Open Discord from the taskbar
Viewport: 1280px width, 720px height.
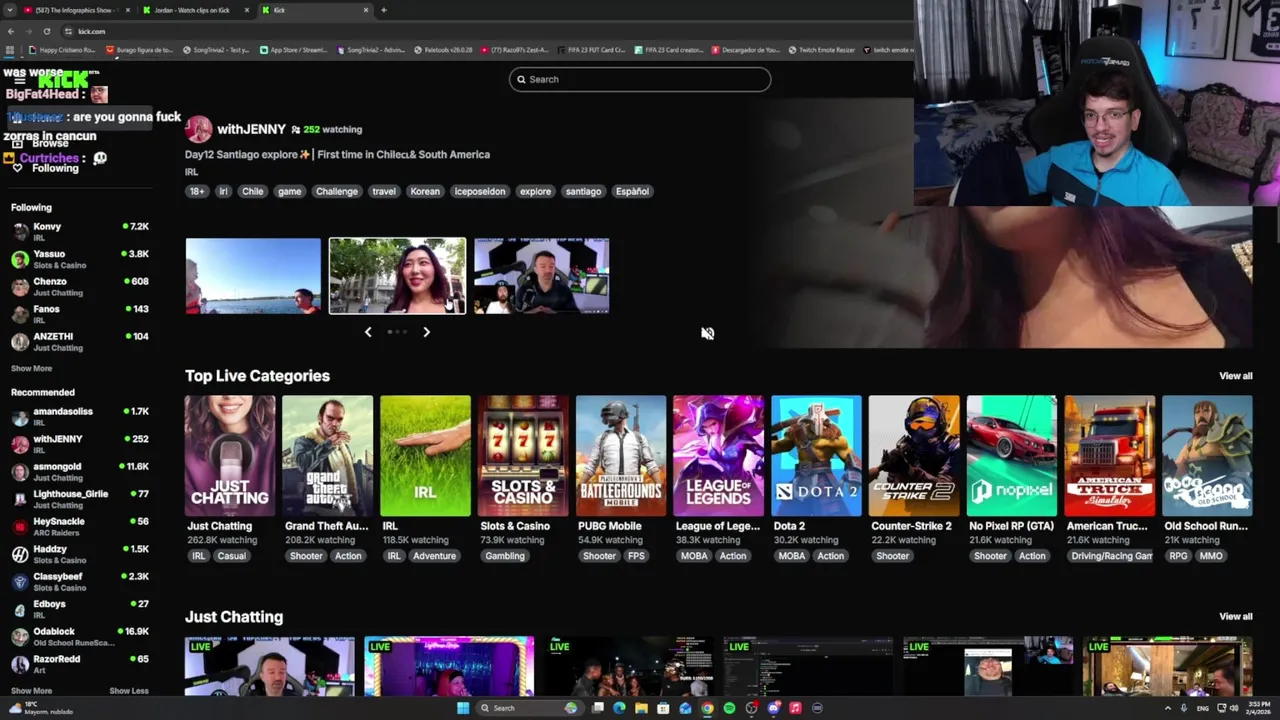pyautogui.click(x=773, y=708)
